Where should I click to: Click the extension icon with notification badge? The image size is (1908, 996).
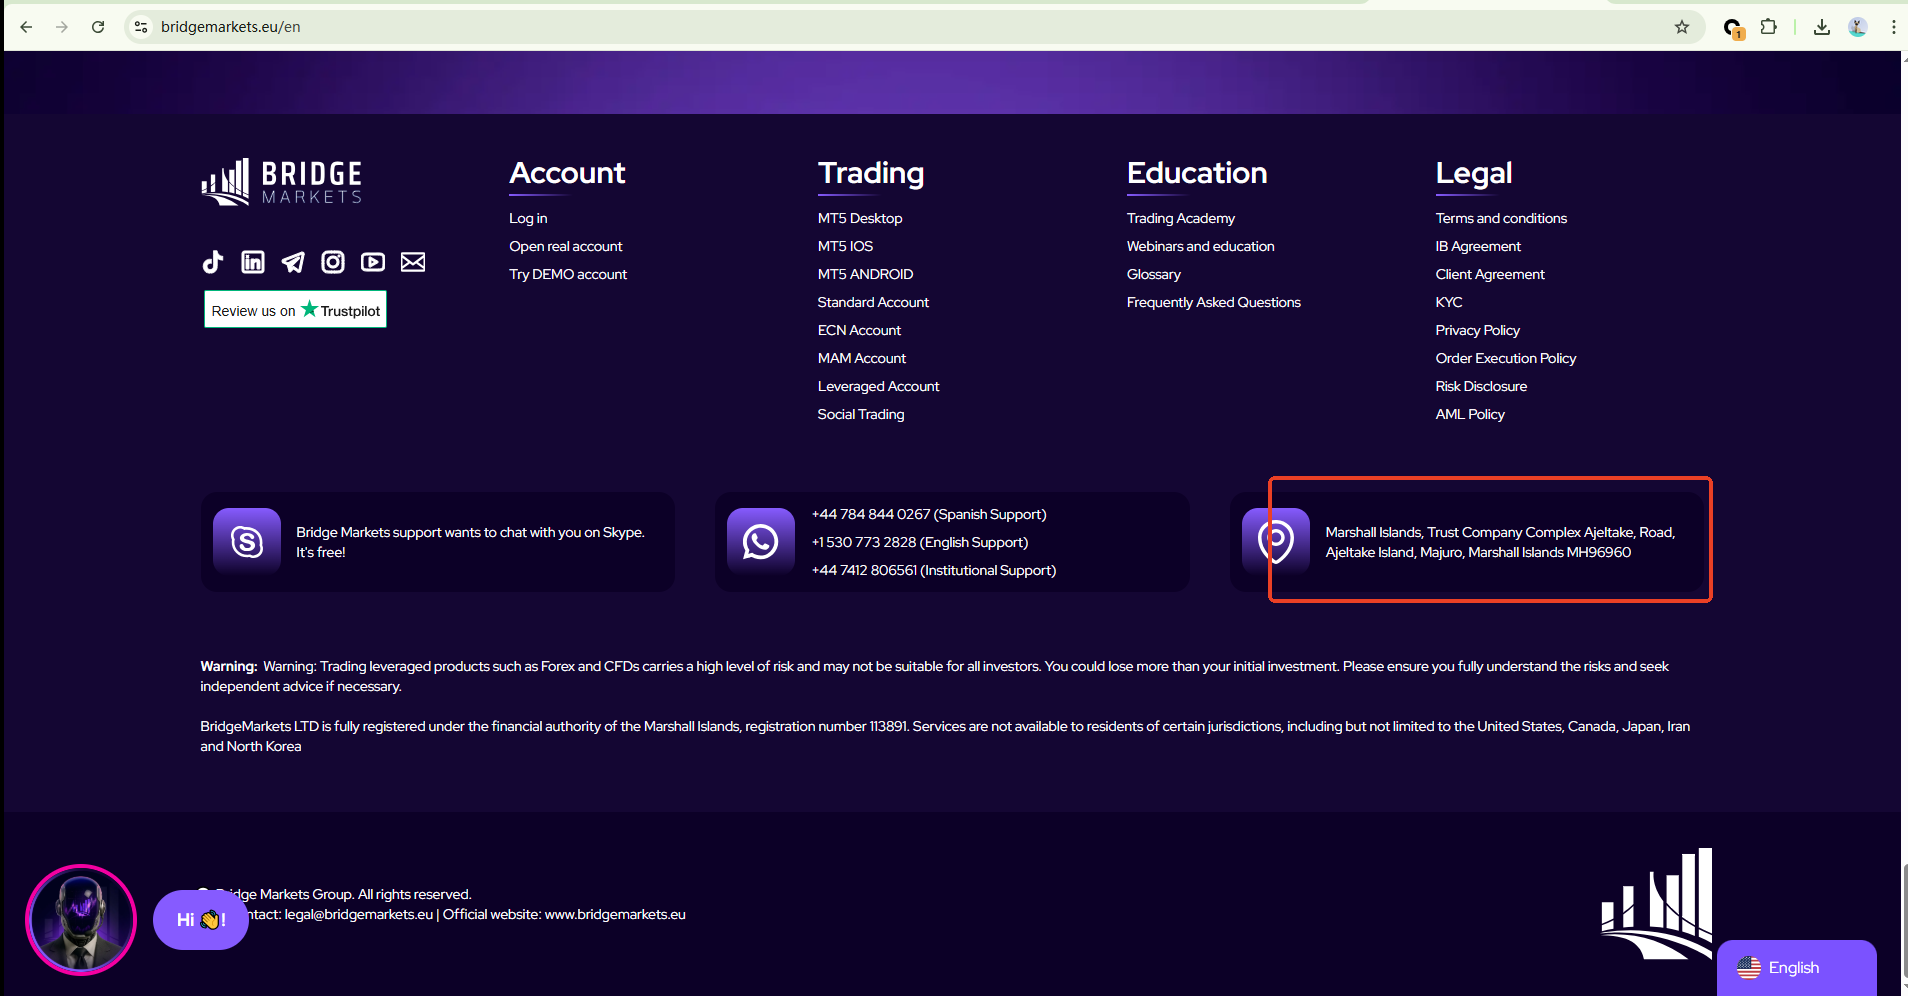[x=1733, y=28]
